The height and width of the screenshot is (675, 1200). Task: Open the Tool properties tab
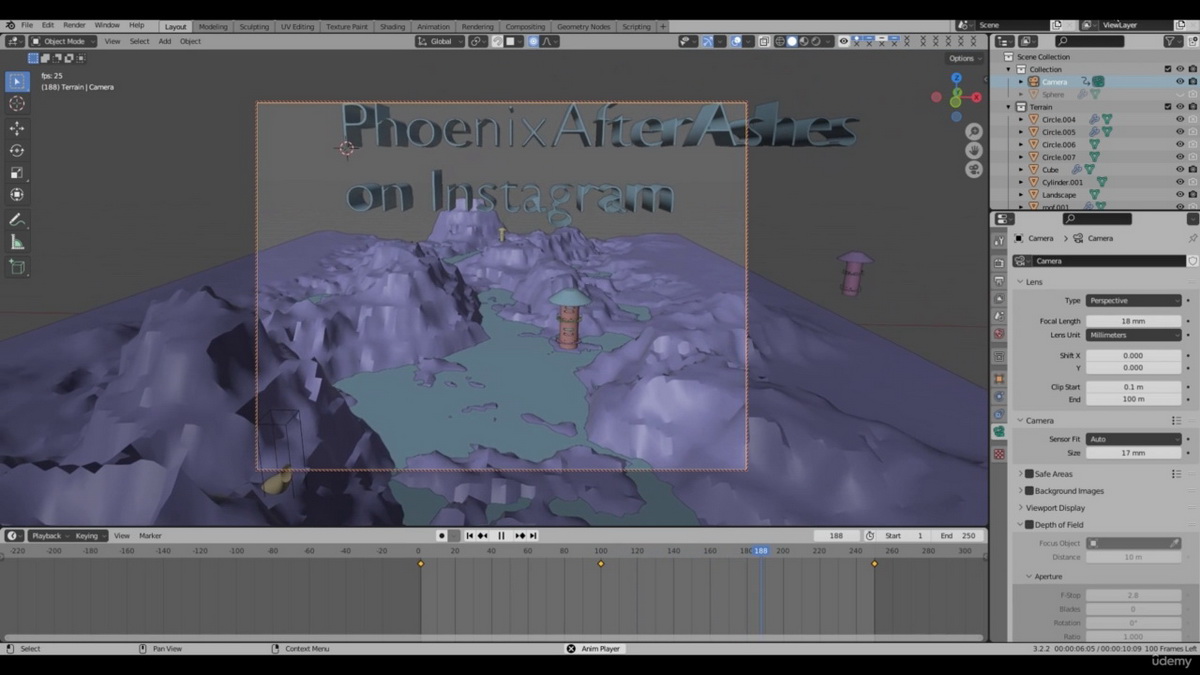pyautogui.click(x=999, y=241)
